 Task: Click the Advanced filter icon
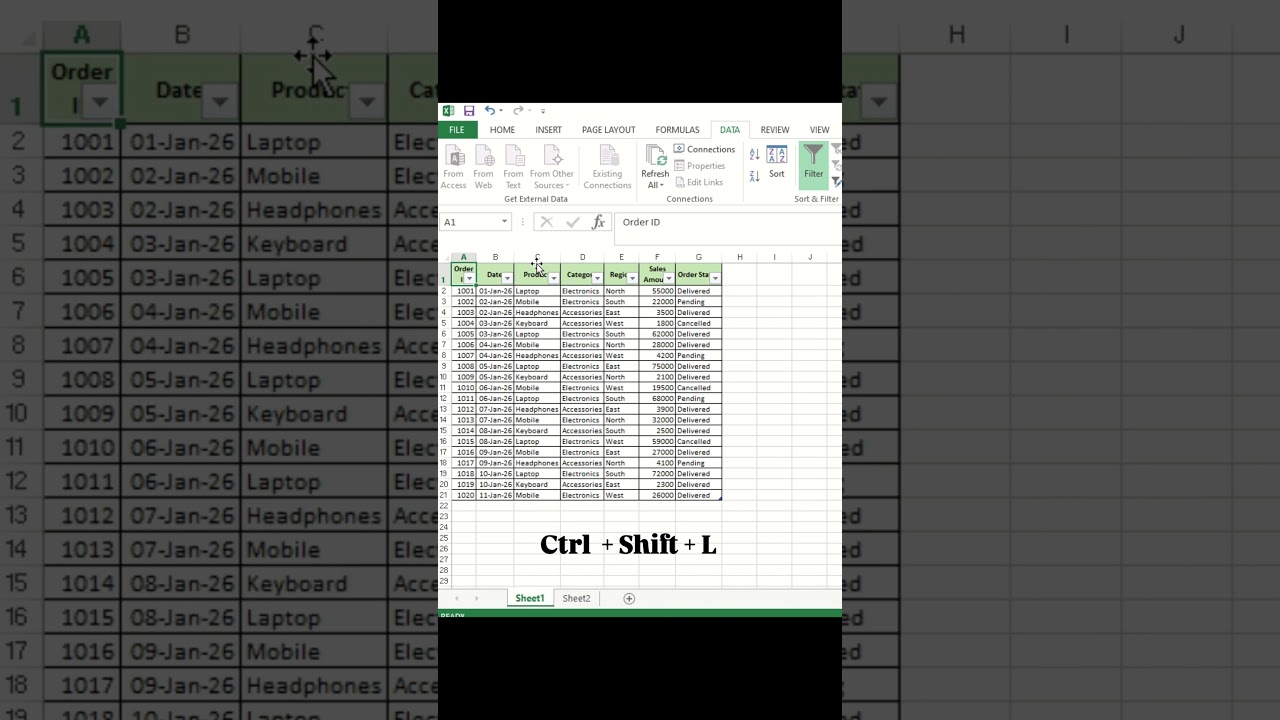(x=837, y=181)
